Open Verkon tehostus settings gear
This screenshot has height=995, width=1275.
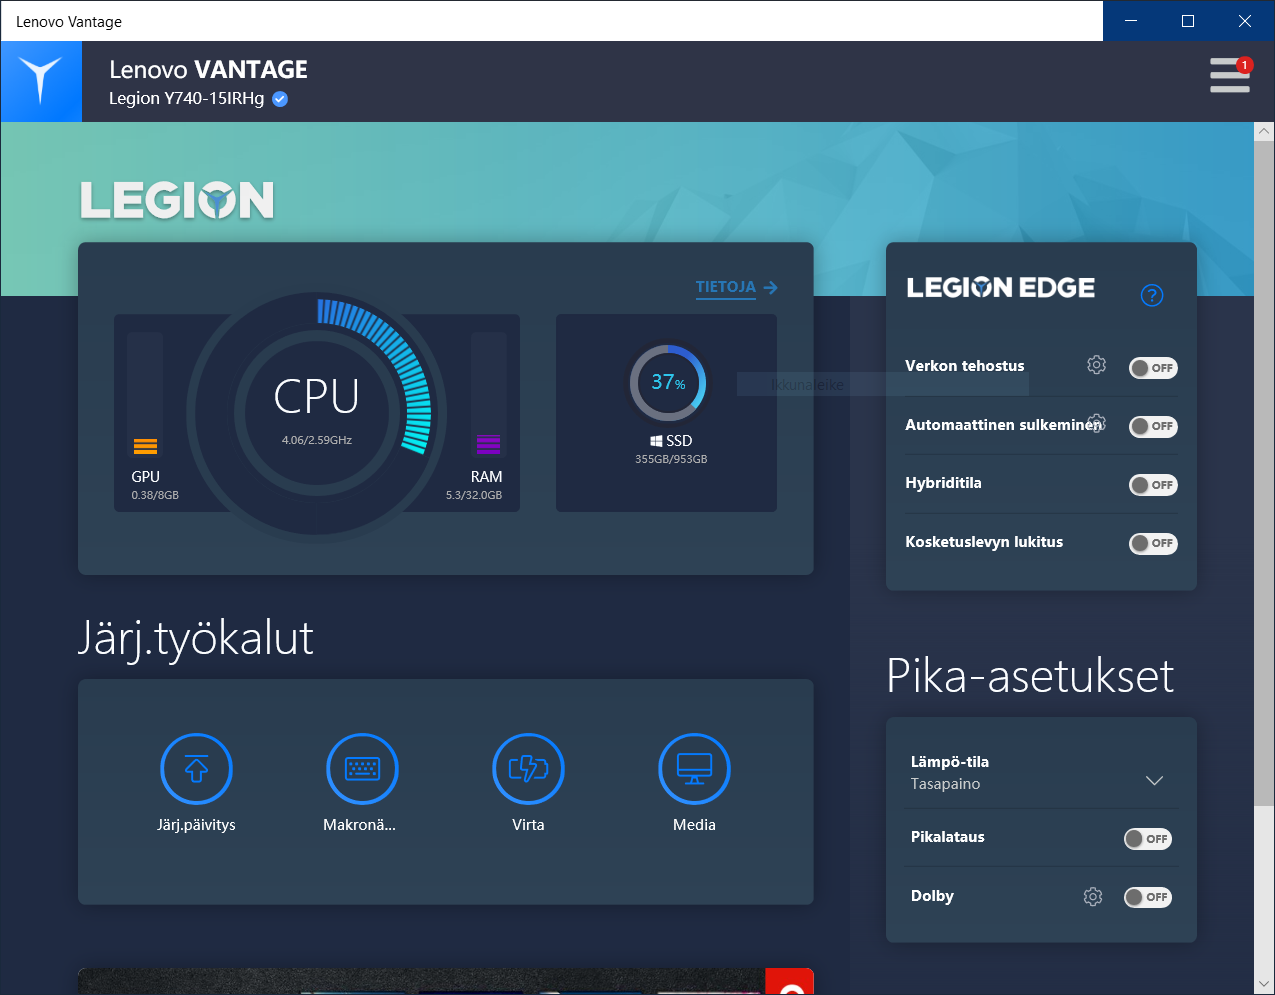1097,365
